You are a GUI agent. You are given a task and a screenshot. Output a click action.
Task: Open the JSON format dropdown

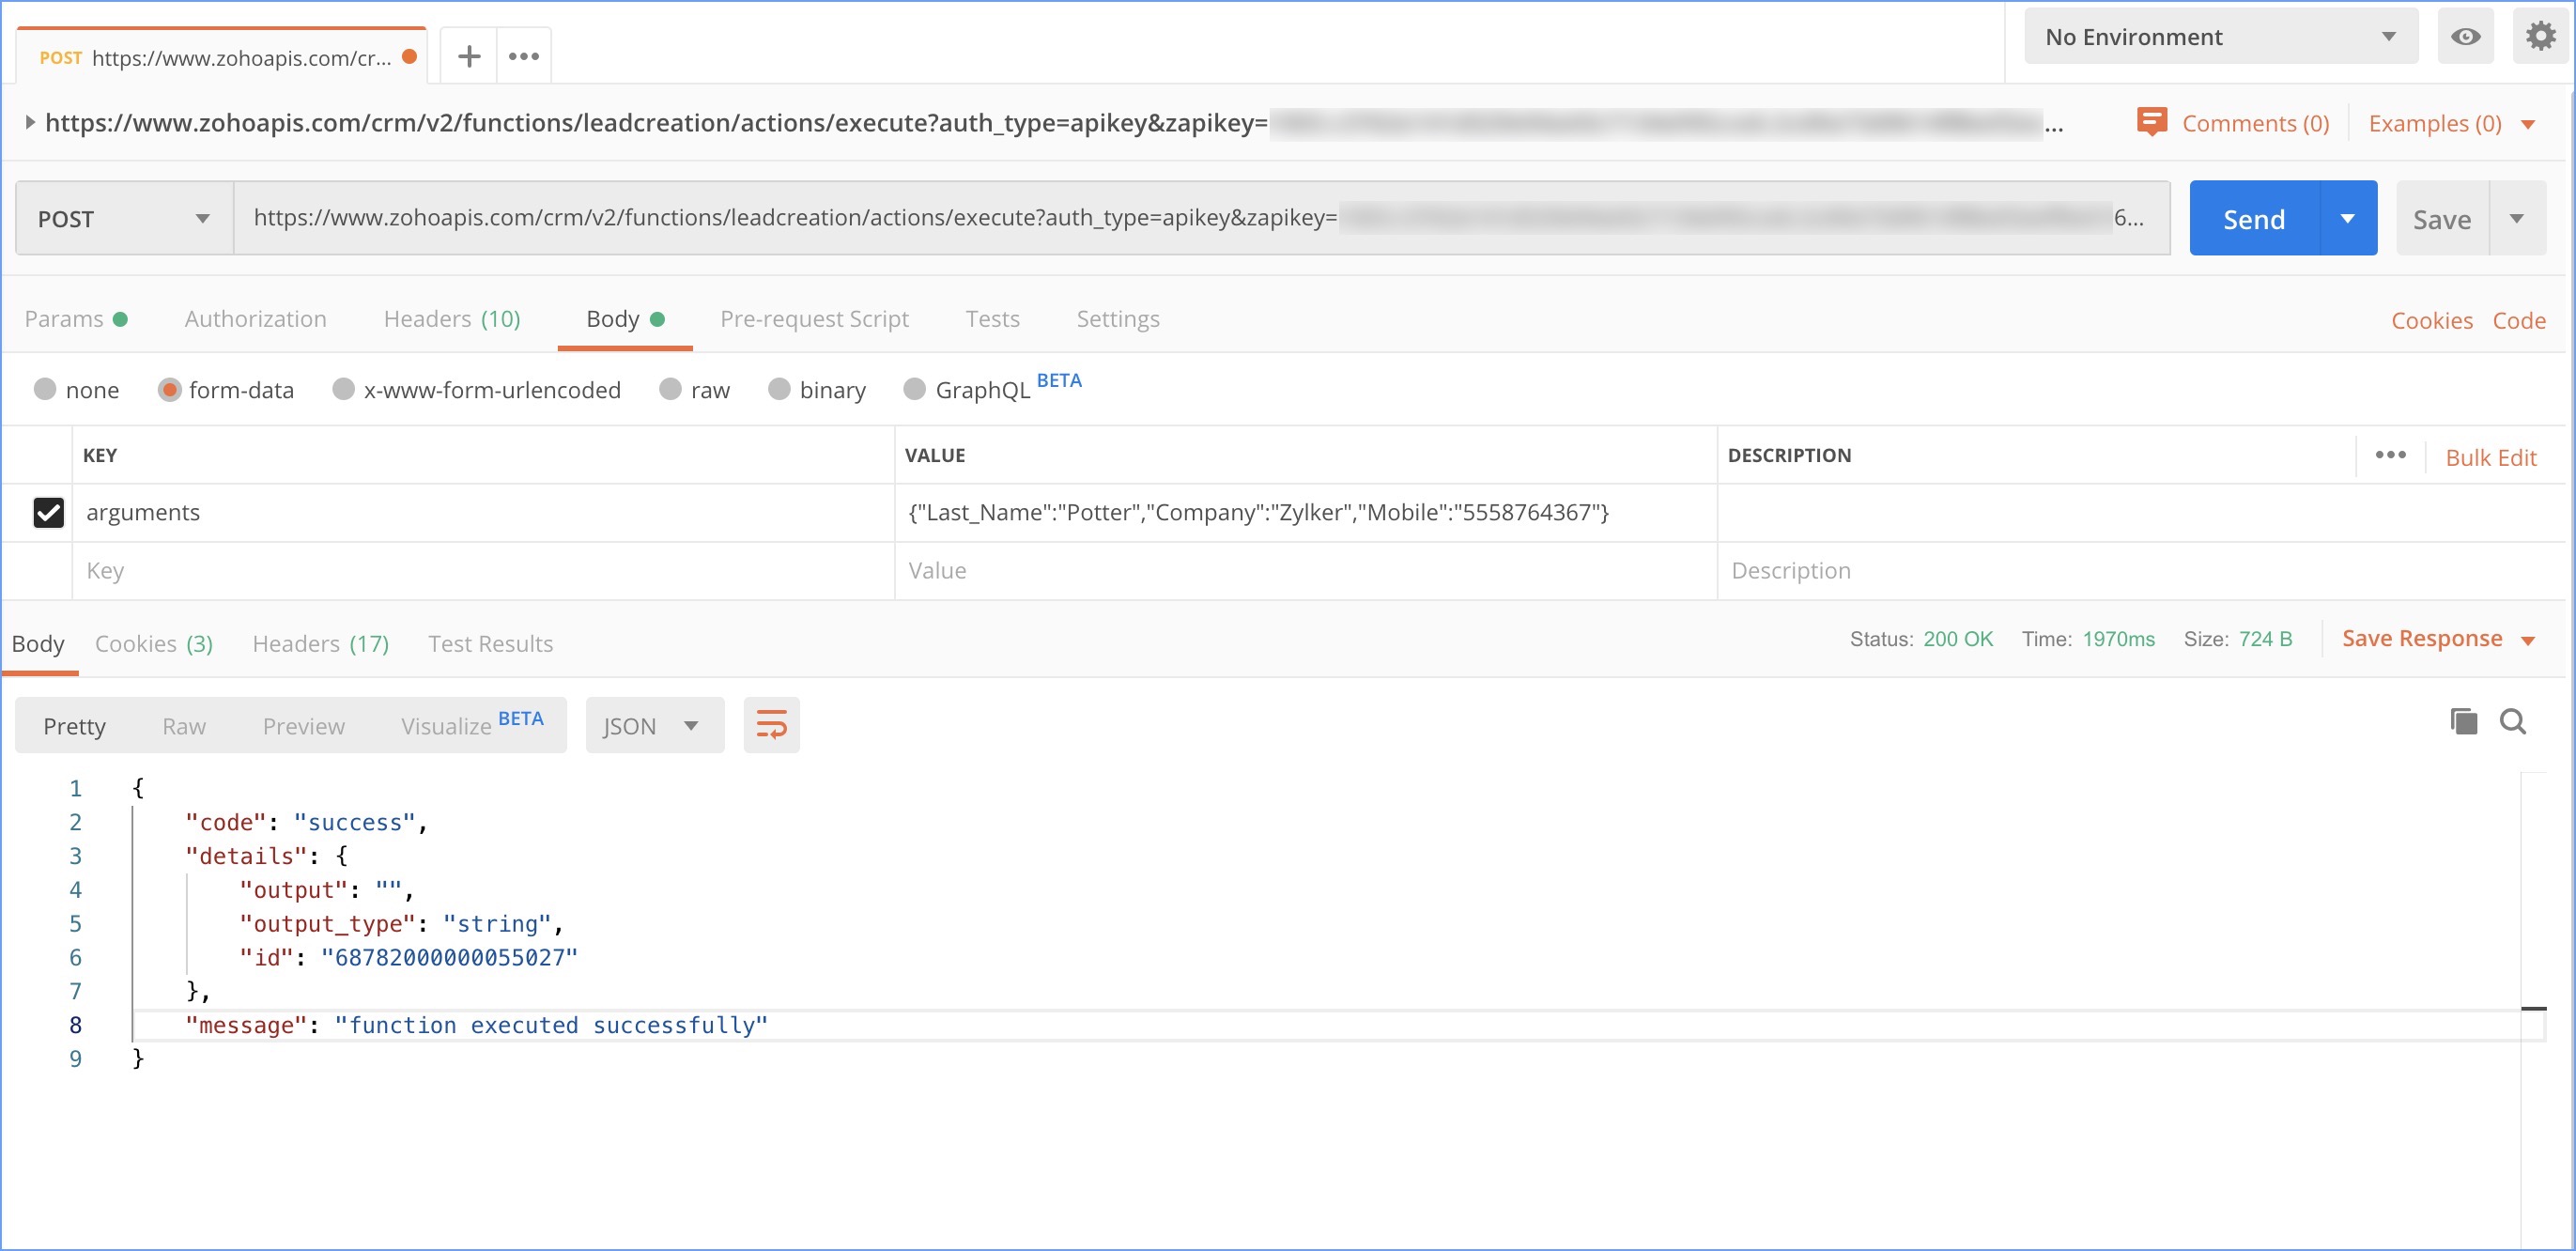(654, 725)
